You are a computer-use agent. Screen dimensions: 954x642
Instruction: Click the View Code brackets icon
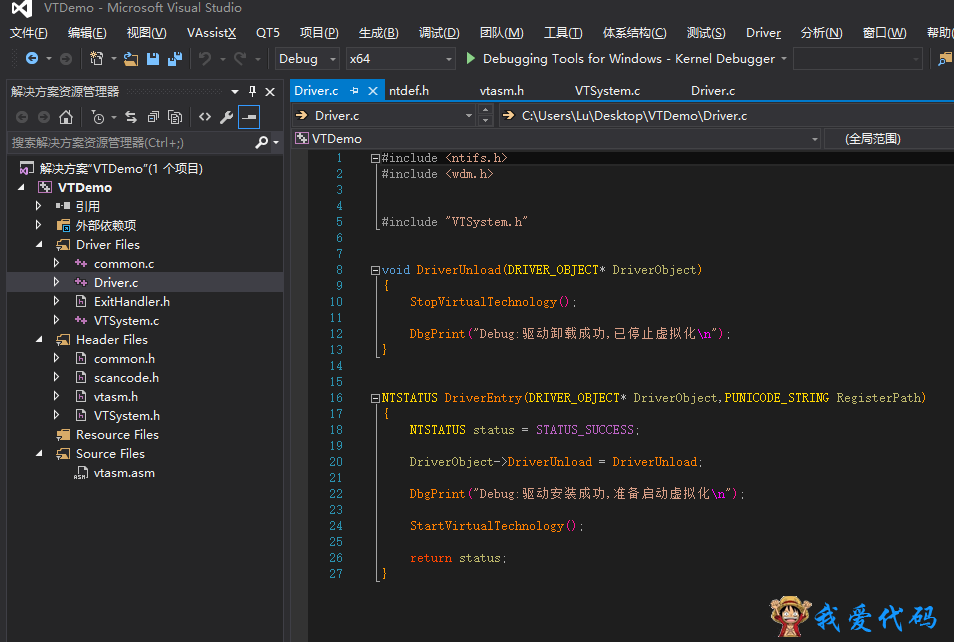click(x=205, y=117)
